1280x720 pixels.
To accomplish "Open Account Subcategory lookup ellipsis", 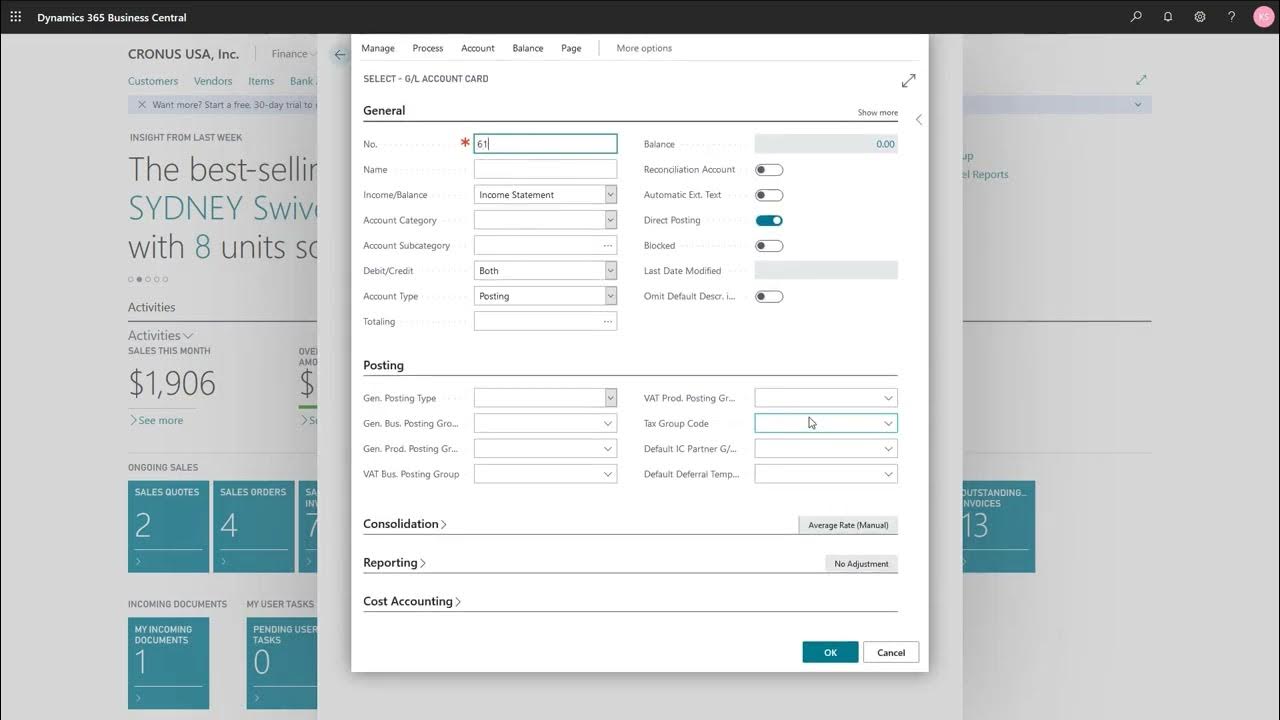I will [607, 245].
